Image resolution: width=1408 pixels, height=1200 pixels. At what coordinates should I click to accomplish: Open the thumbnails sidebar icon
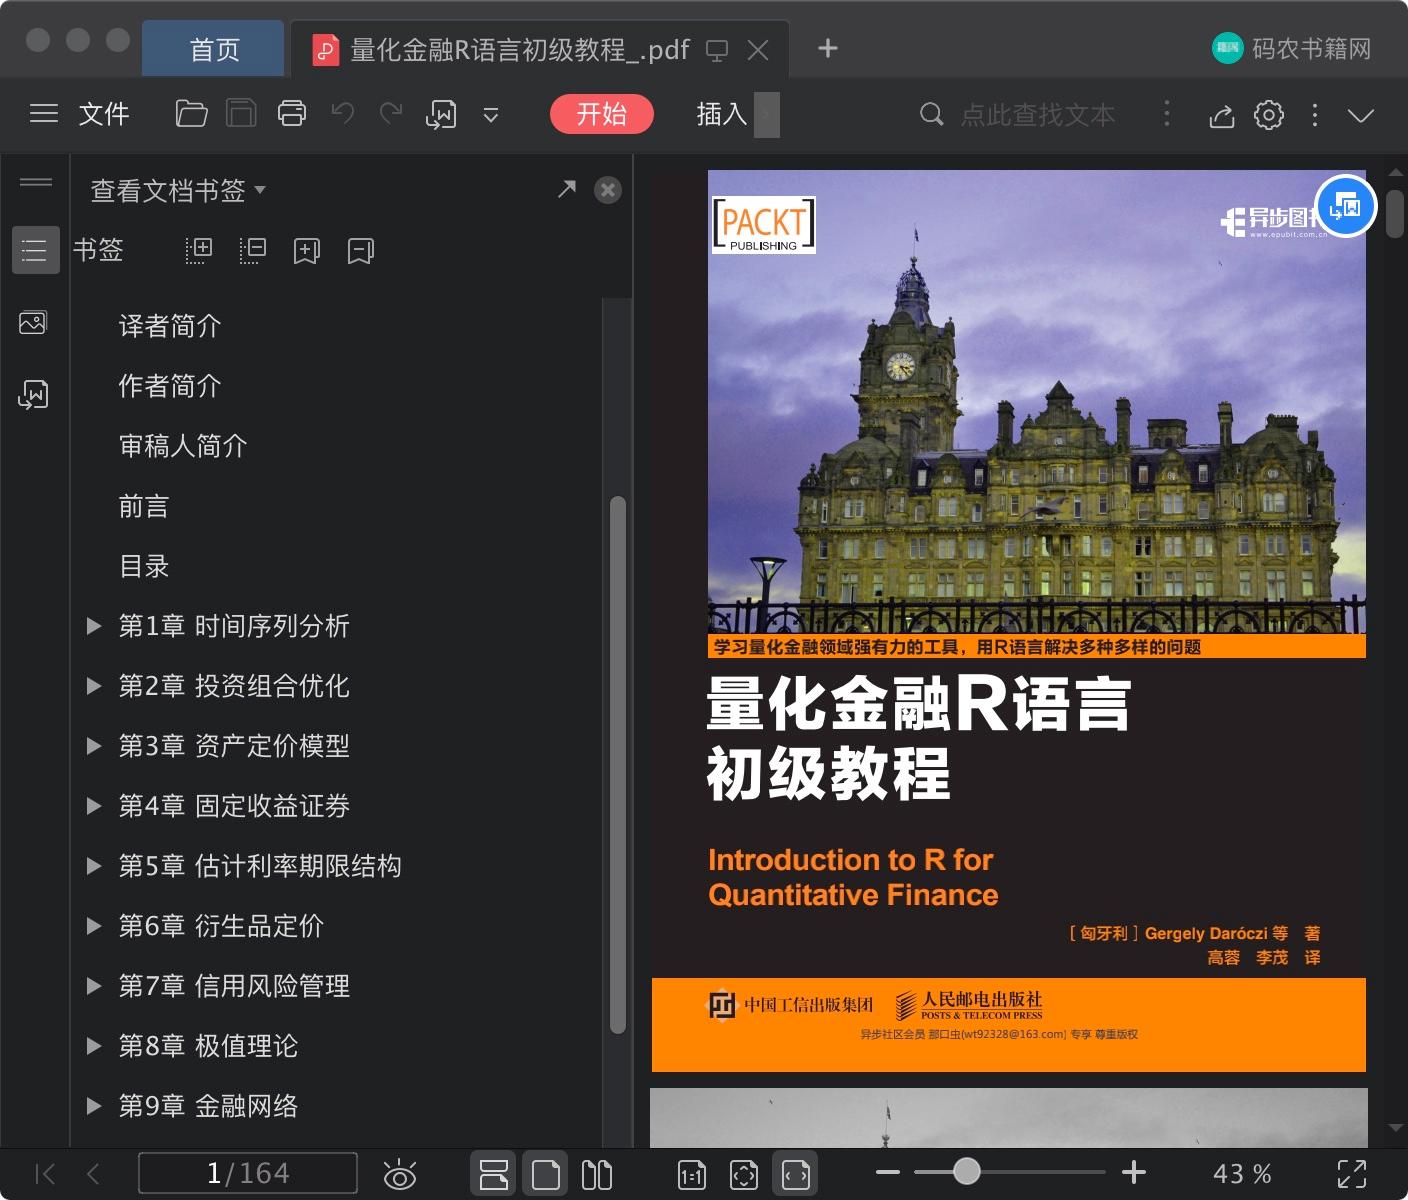[33, 323]
